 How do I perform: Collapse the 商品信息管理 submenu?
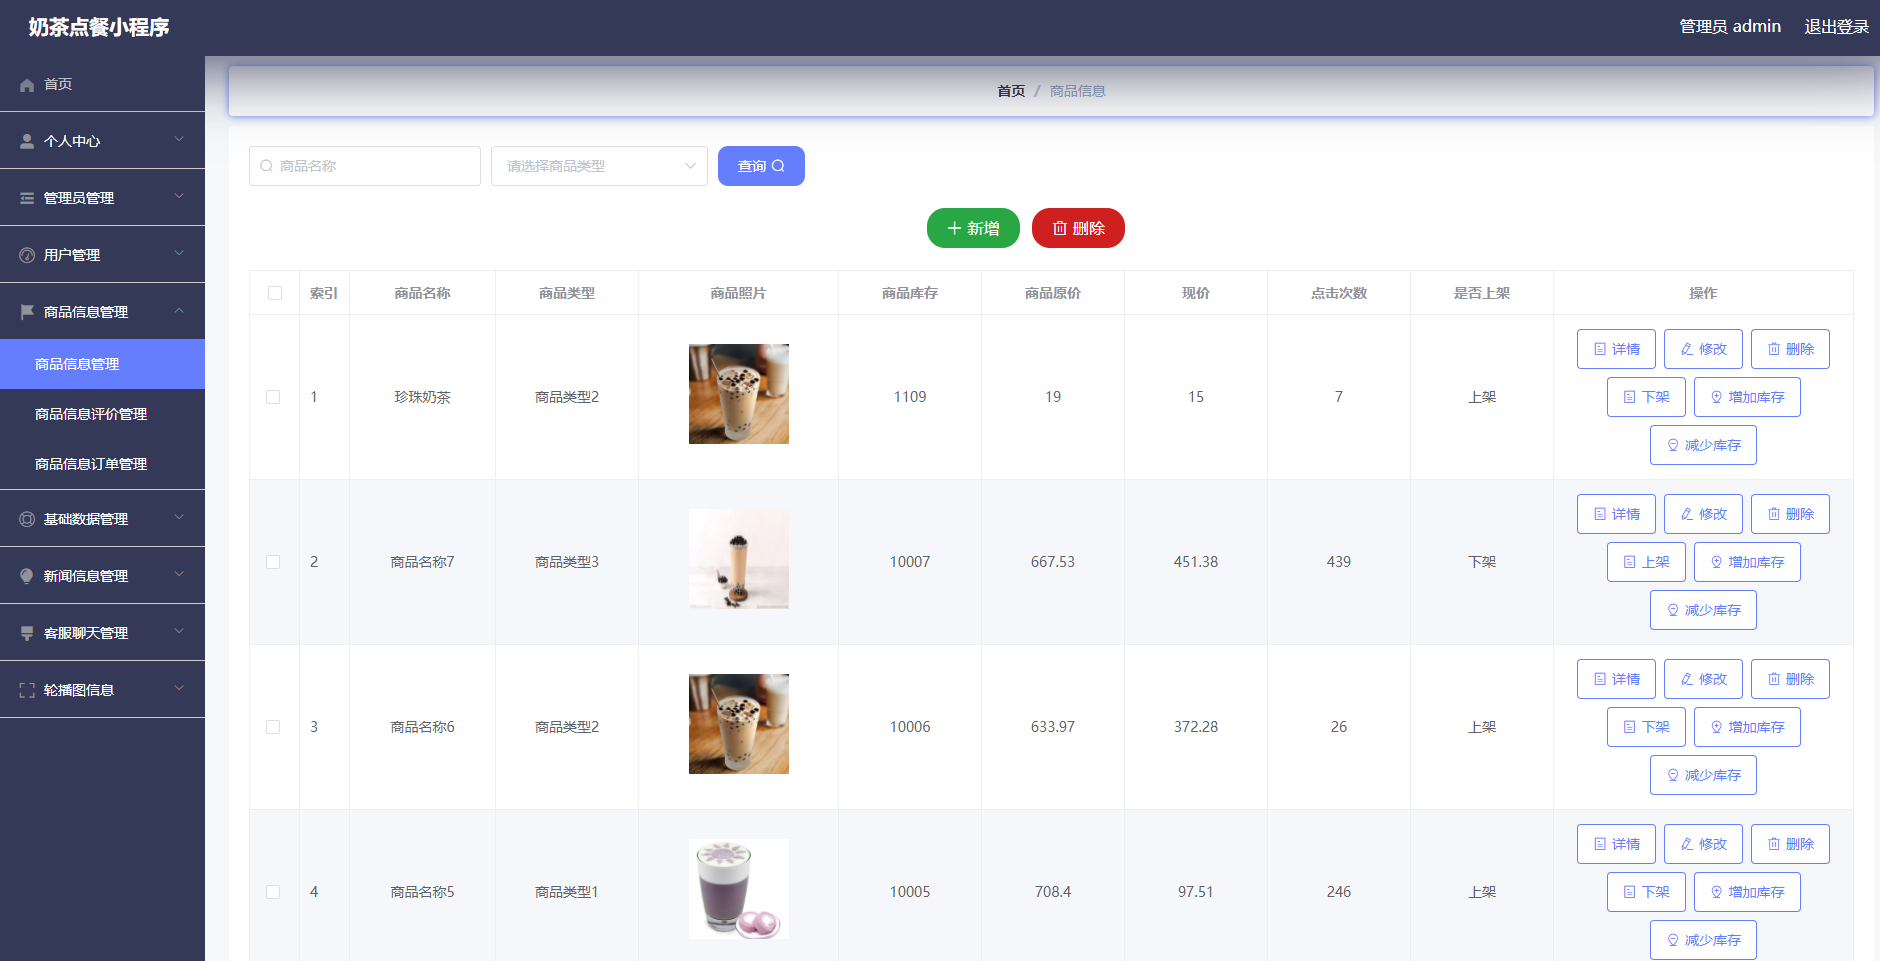coord(102,311)
